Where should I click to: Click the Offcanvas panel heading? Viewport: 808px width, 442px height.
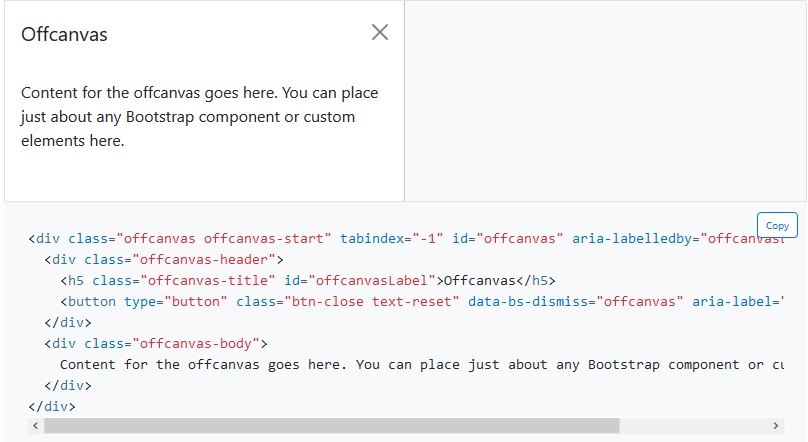[64, 34]
